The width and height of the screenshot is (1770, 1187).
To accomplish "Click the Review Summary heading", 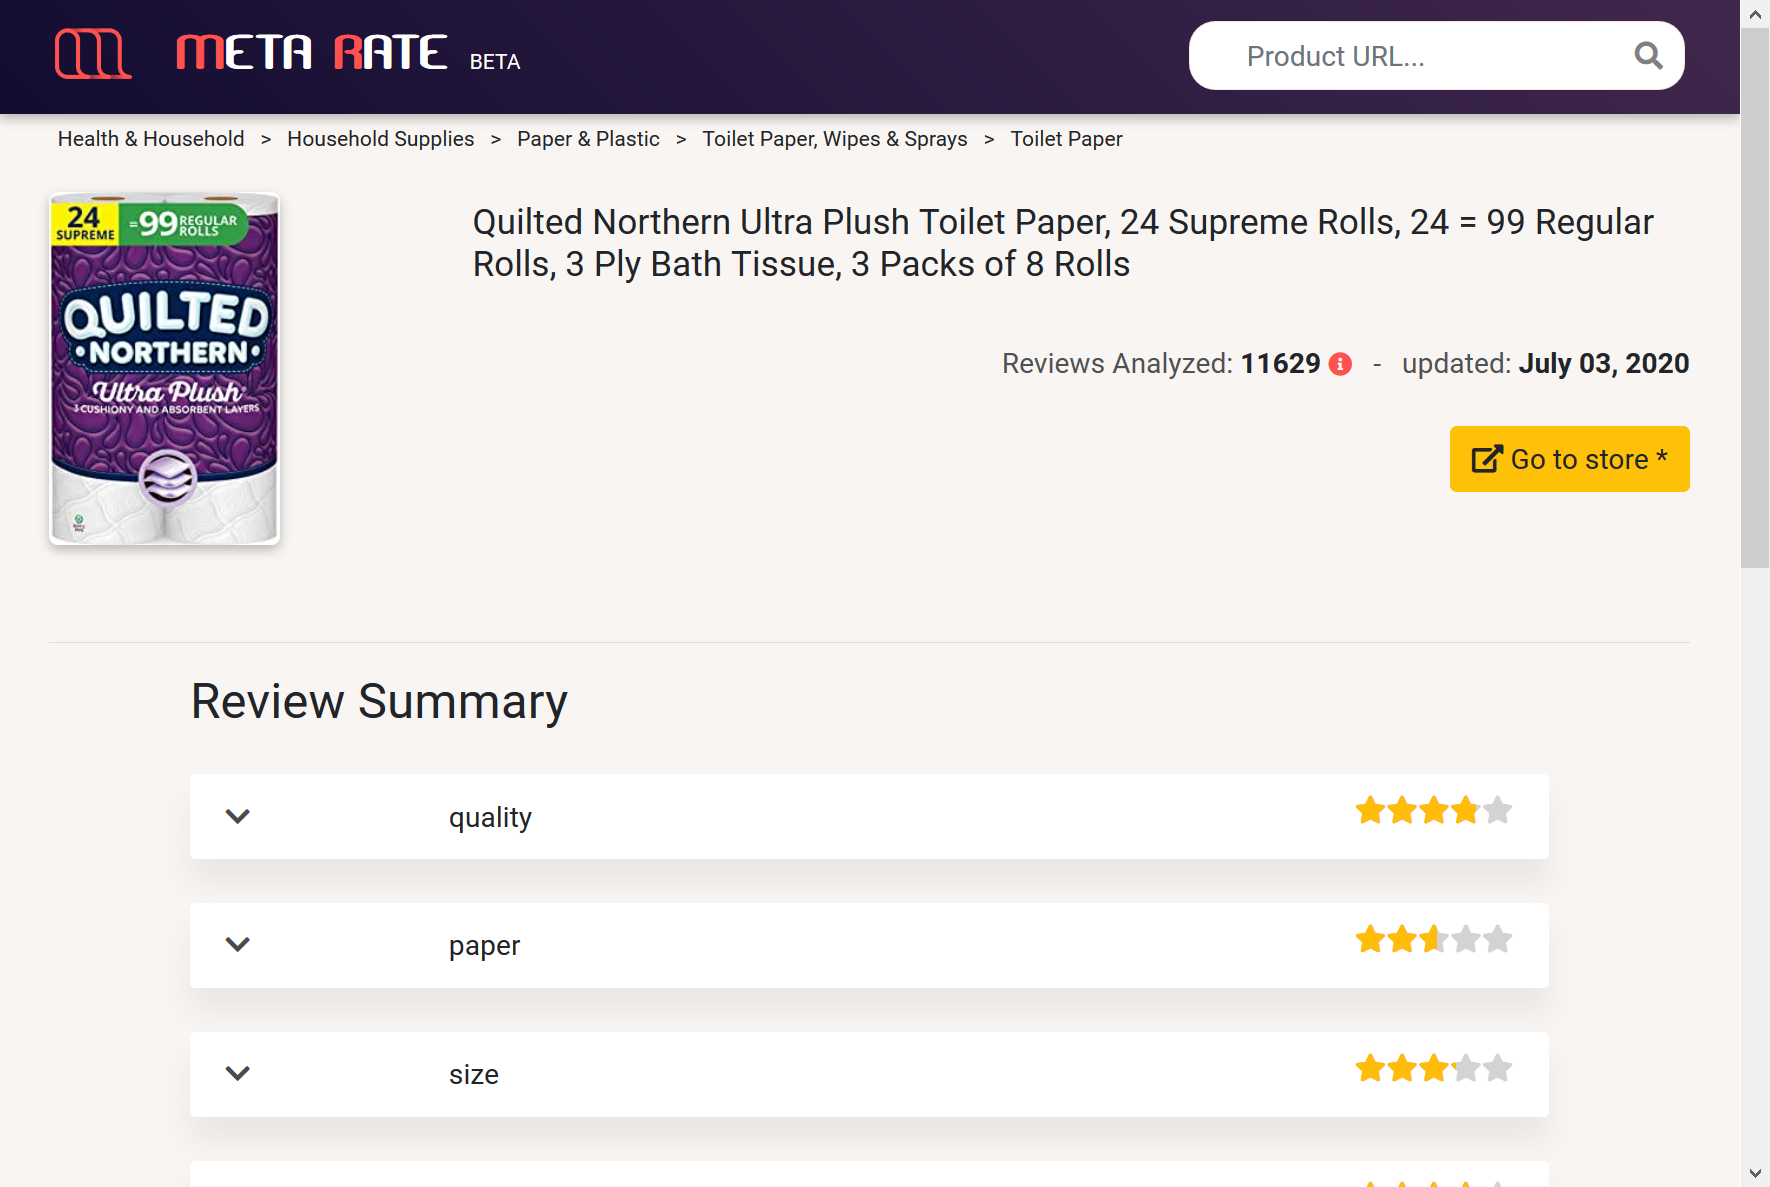I will click(x=379, y=701).
